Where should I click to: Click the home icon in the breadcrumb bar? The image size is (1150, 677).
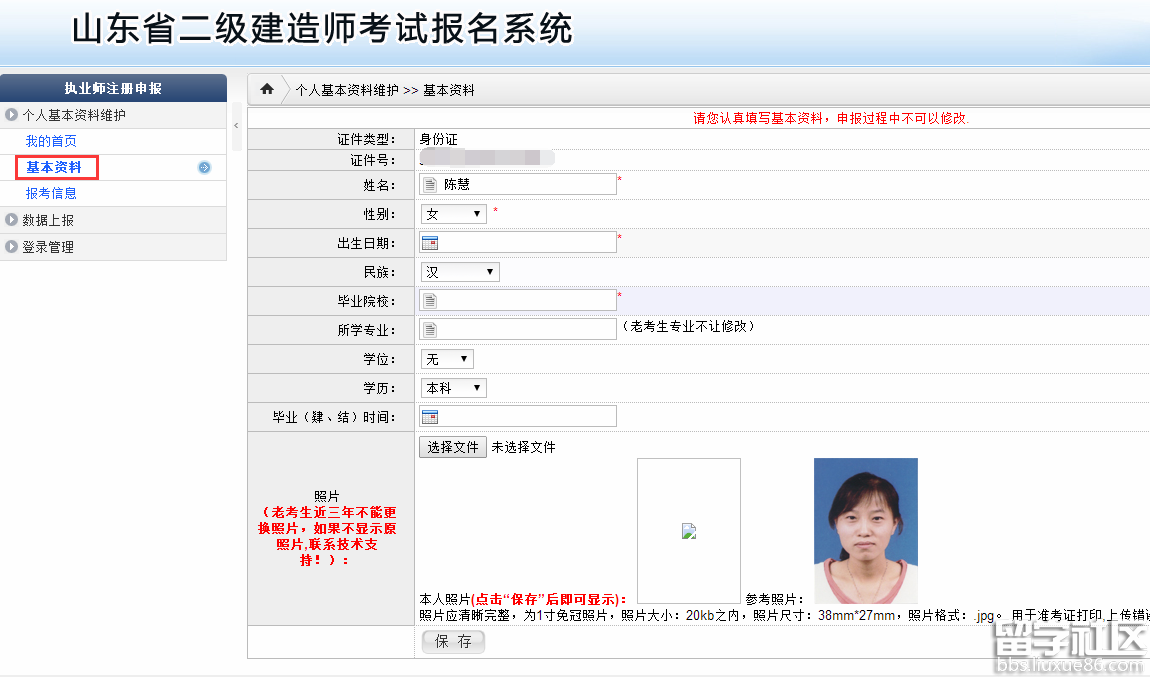point(266,89)
